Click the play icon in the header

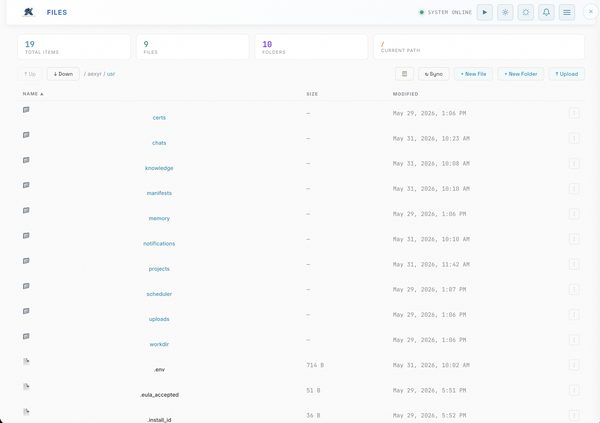pos(484,12)
